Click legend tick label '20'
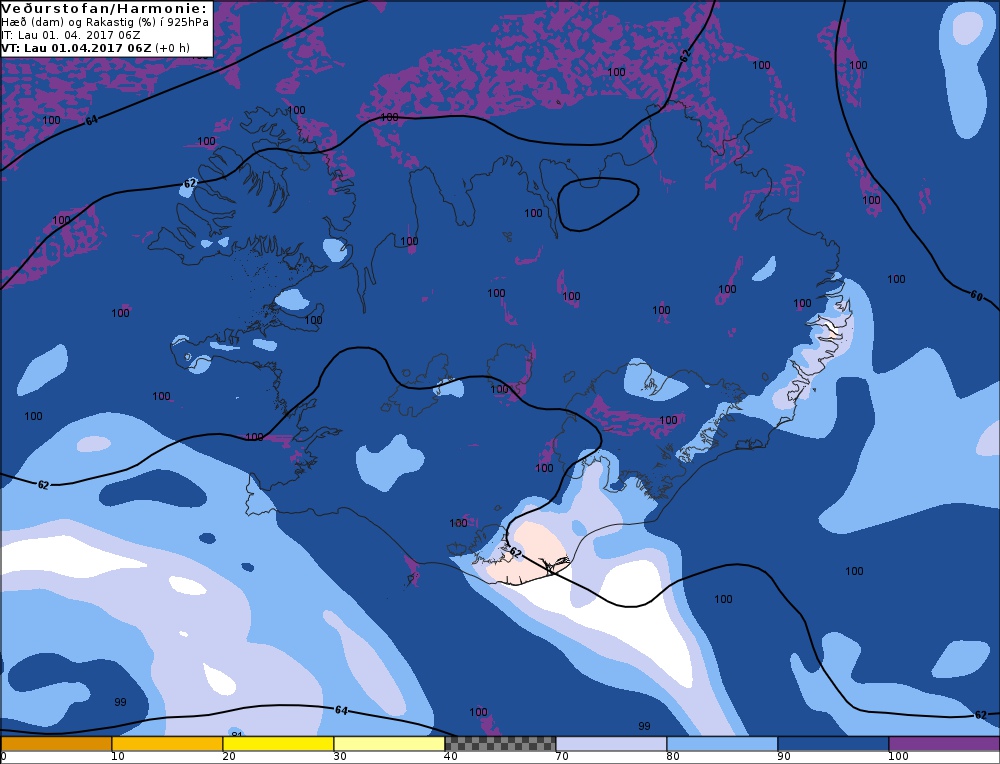 pos(228,757)
